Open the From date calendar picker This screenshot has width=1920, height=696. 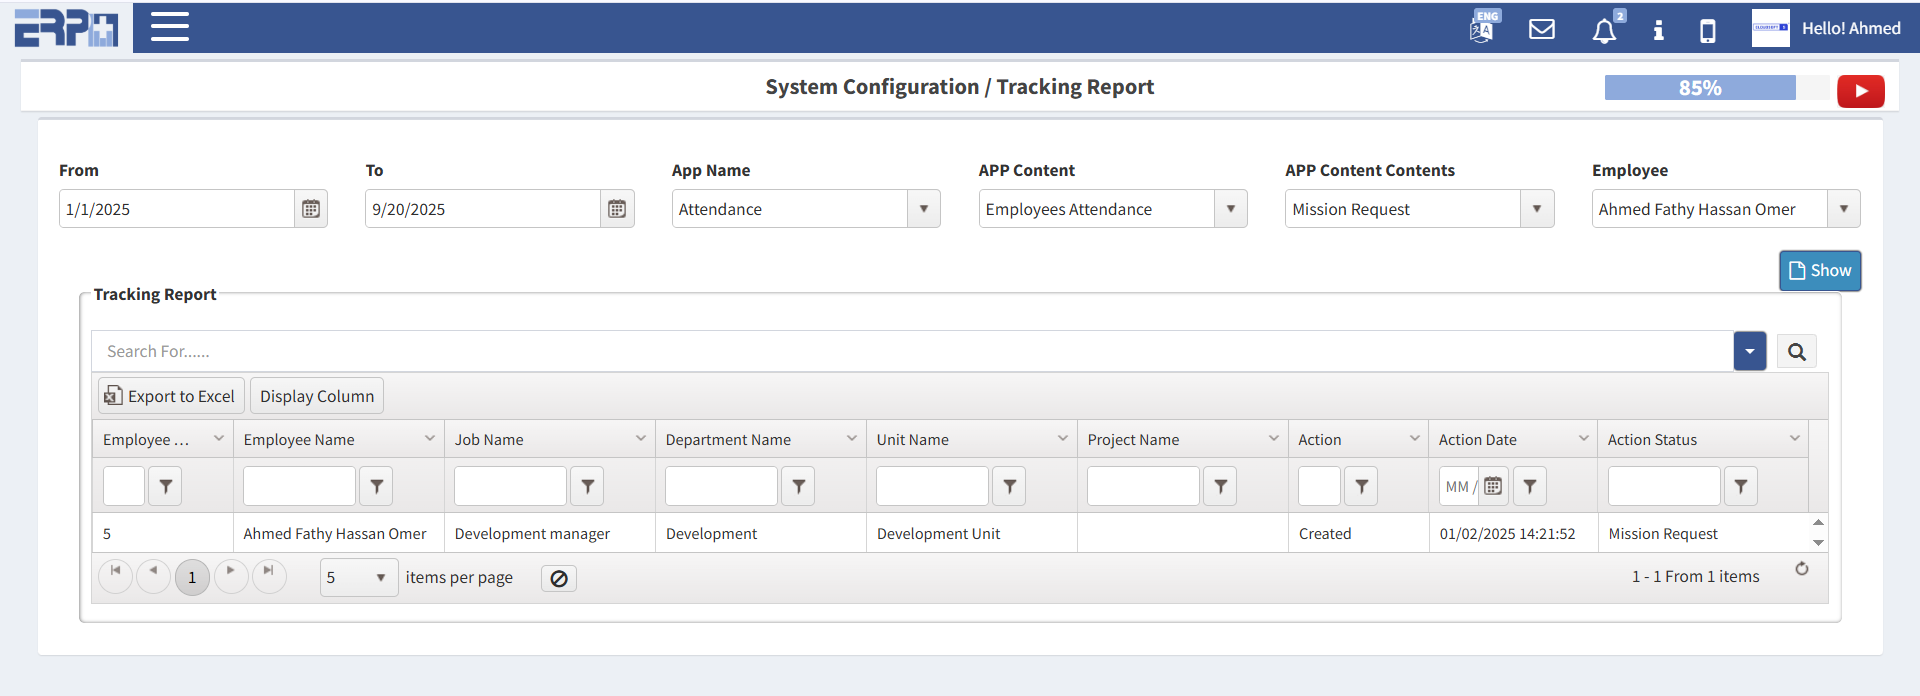(311, 209)
